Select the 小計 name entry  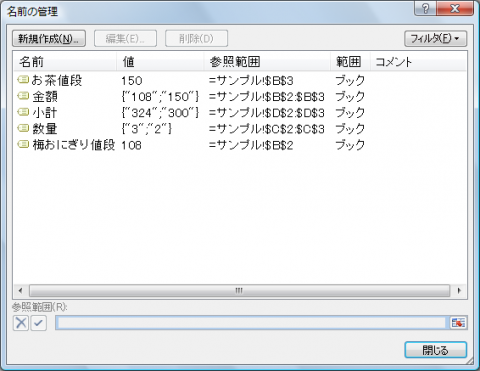(x=45, y=113)
